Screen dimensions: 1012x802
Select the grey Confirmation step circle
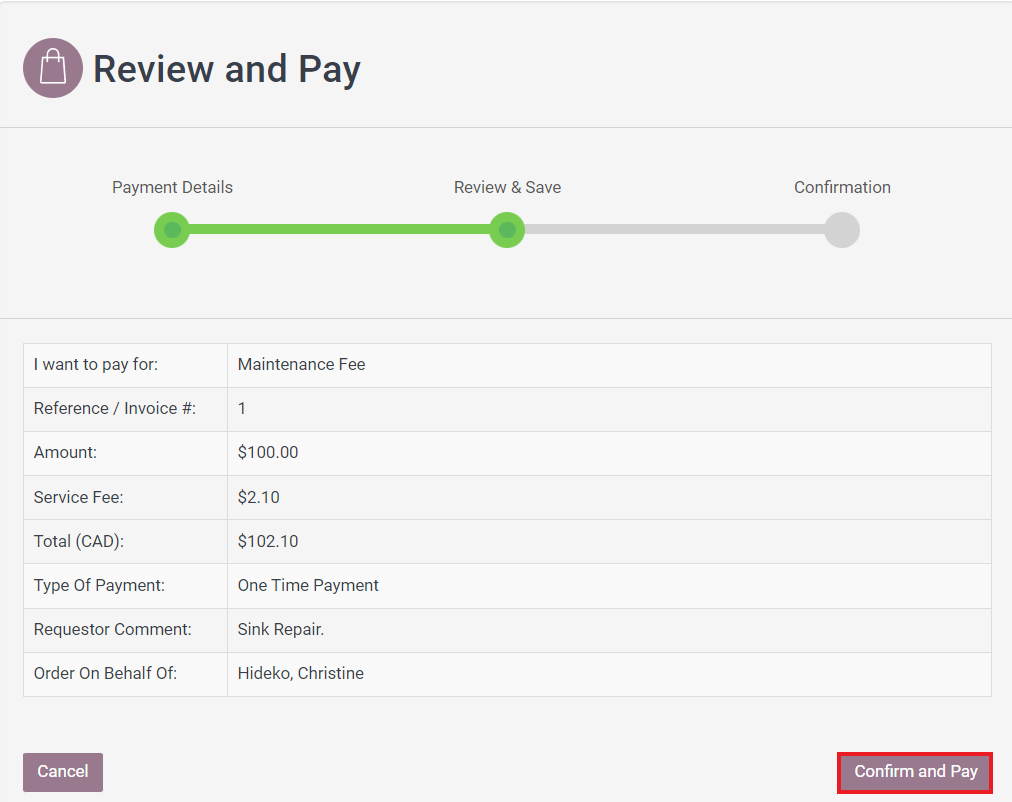point(842,230)
